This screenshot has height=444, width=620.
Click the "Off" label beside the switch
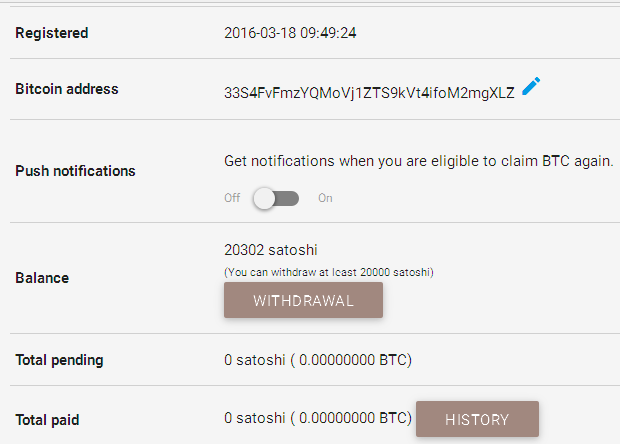click(x=232, y=198)
